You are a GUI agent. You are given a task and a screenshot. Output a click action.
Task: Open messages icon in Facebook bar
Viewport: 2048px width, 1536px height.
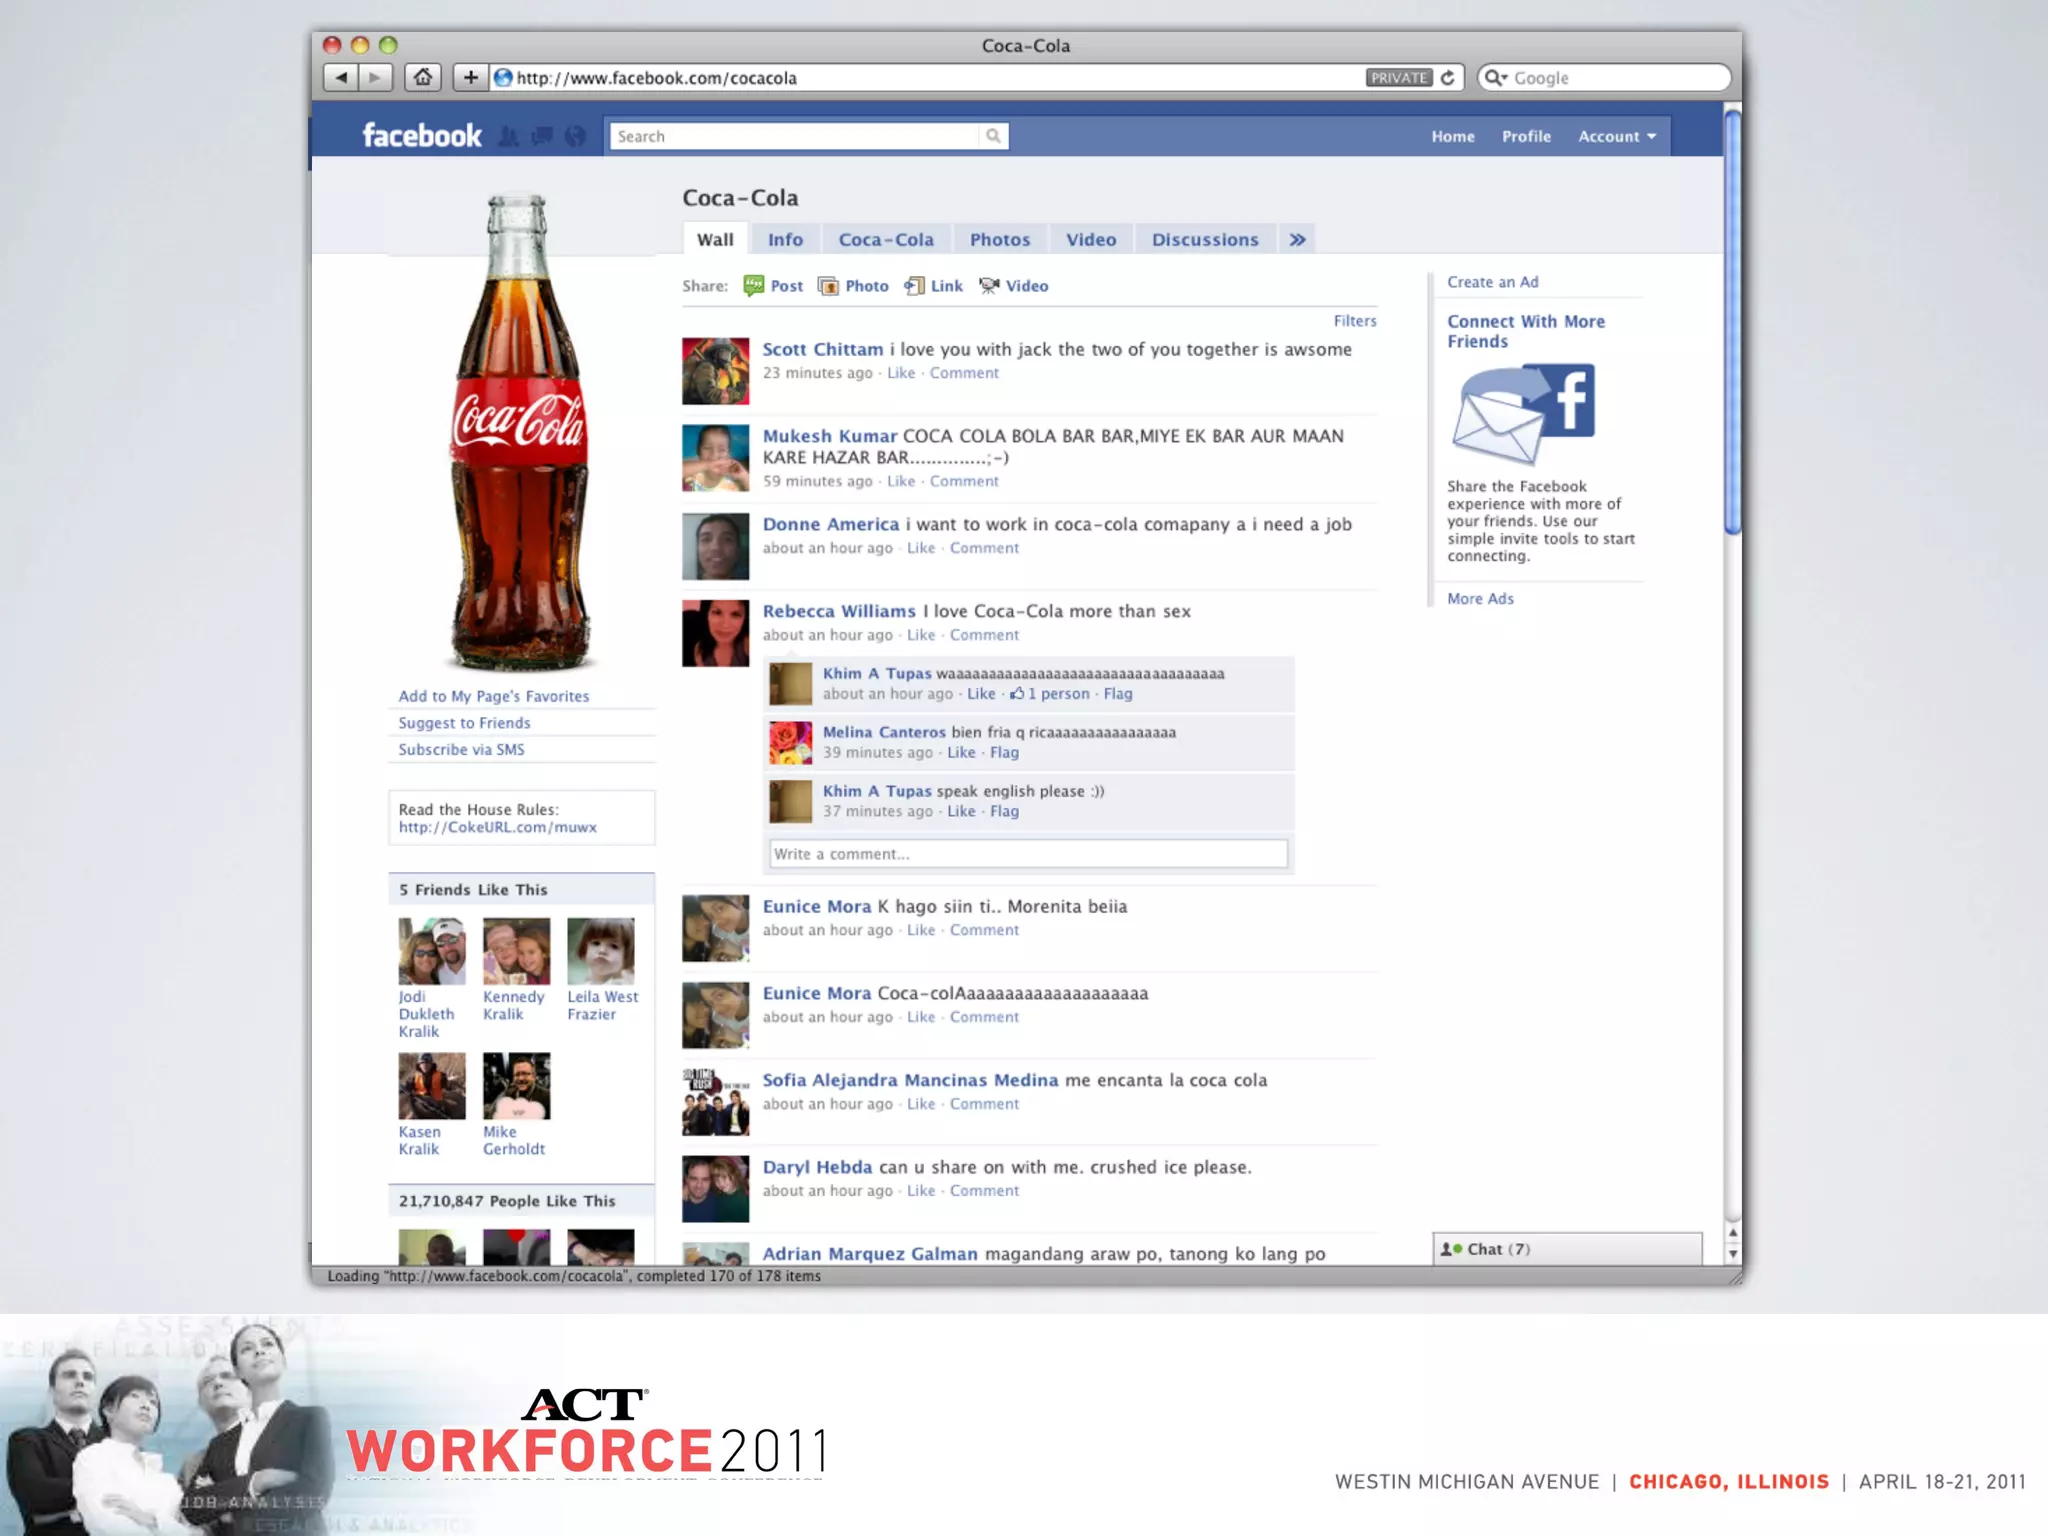click(x=543, y=136)
